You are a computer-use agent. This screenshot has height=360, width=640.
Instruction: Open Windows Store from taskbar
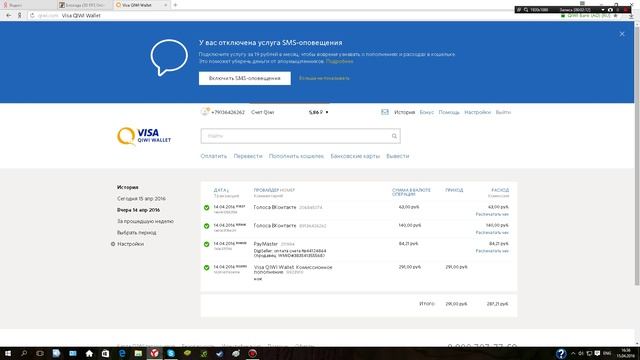point(105,353)
